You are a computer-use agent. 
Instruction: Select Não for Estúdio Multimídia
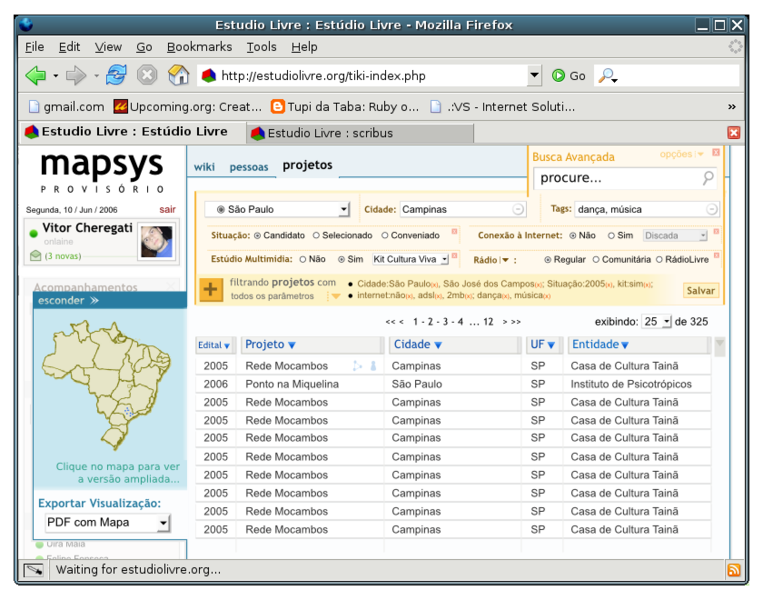point(303,259)
